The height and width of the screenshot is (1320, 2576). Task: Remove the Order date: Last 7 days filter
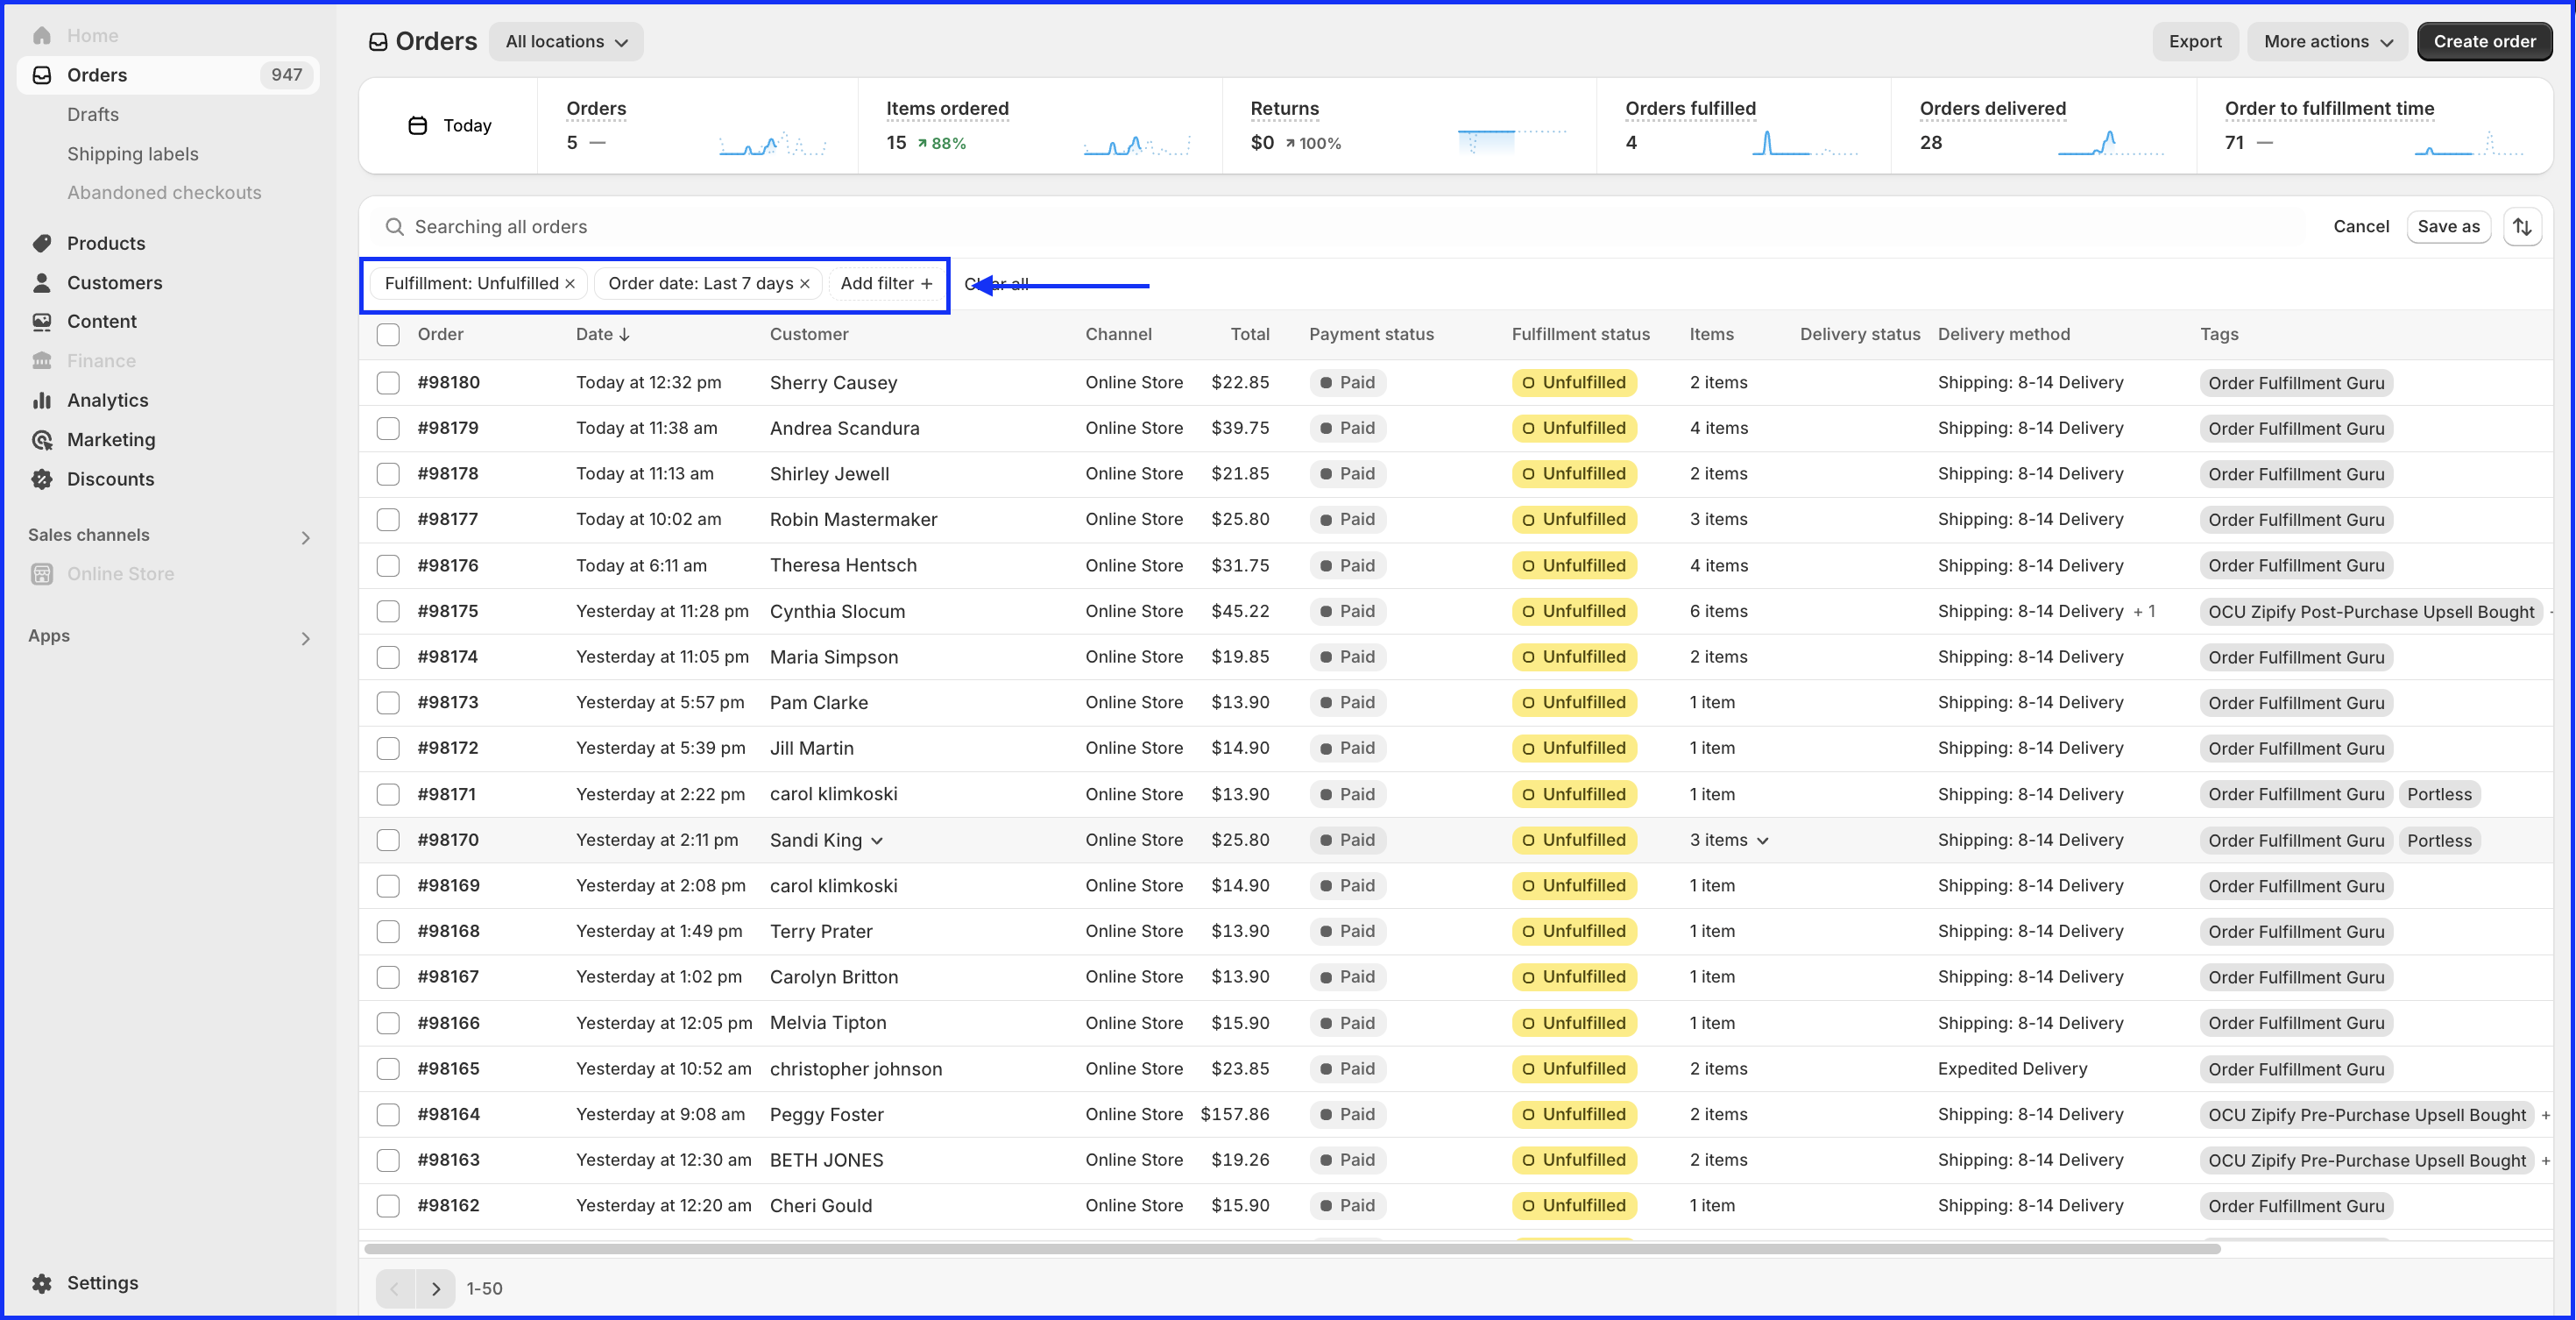tap(805, 284)
